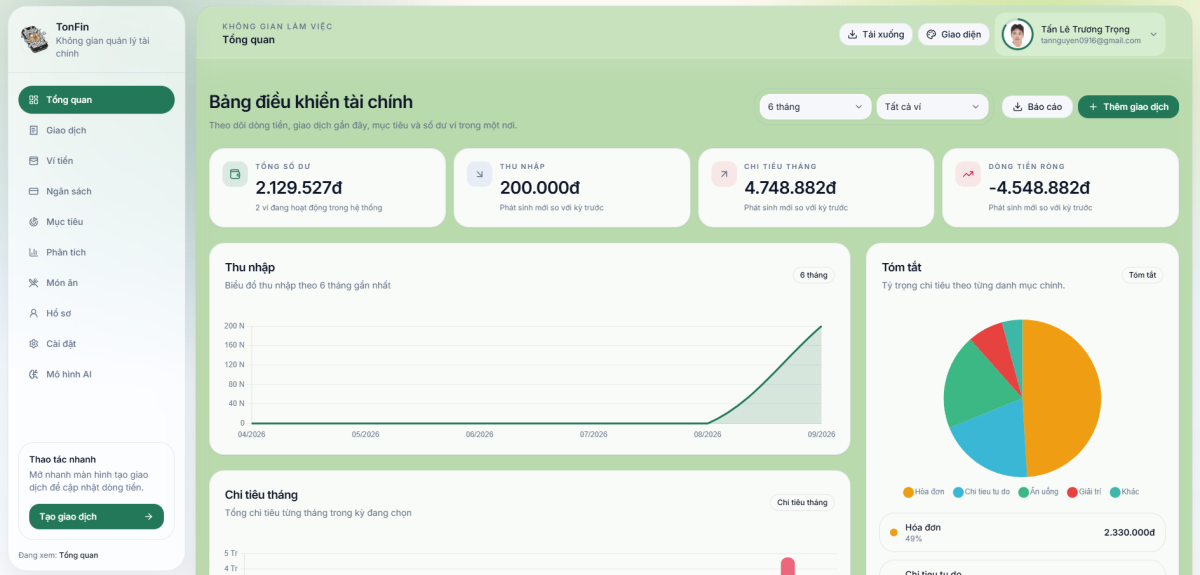This screenshot has height=575, width=1200.
Task: Open Cài đặt settings page
Action: (x=96, y=344)
